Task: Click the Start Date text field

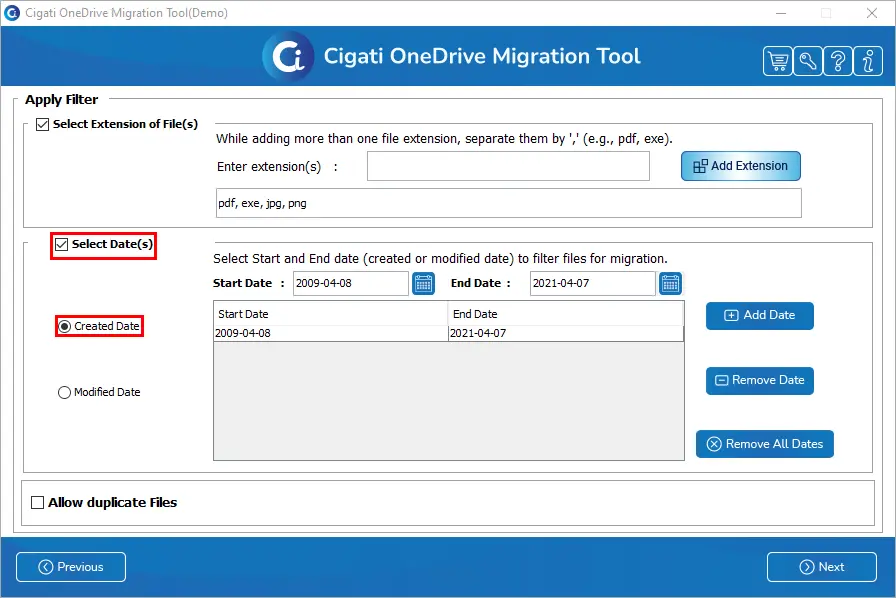Action: tap(351, 284)
